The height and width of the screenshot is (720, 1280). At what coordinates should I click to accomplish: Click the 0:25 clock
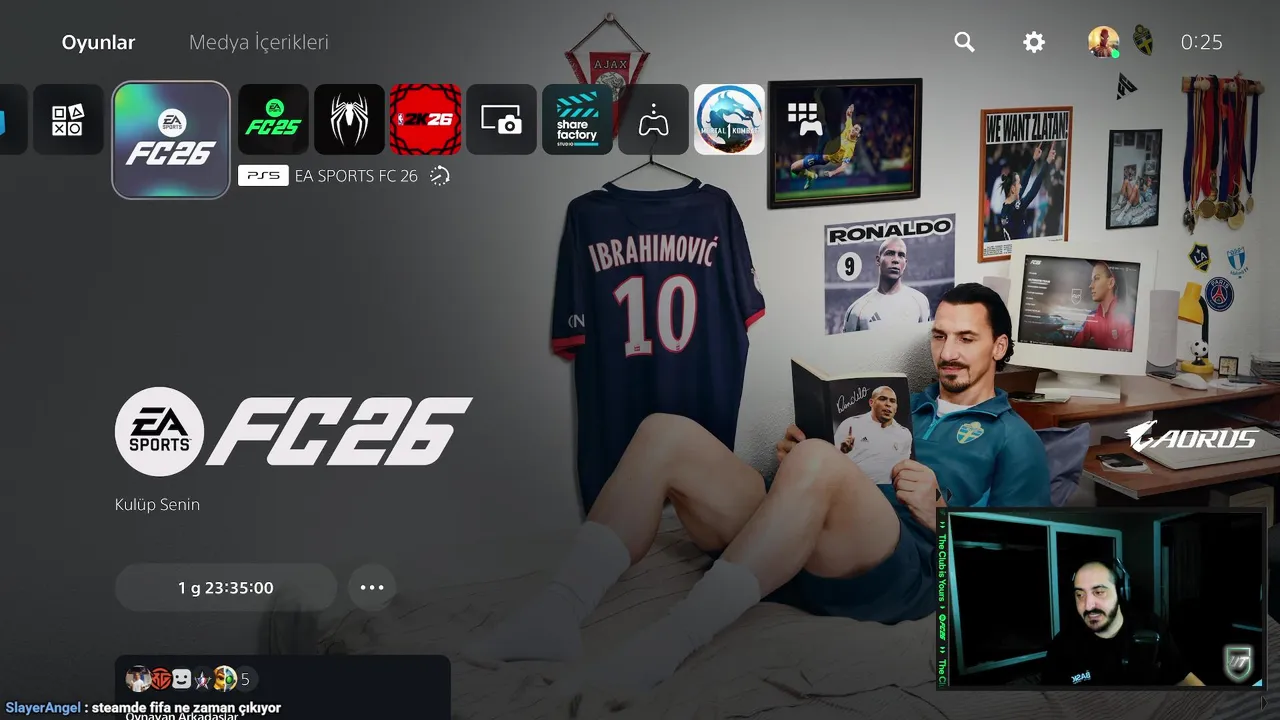point(1201,42)
